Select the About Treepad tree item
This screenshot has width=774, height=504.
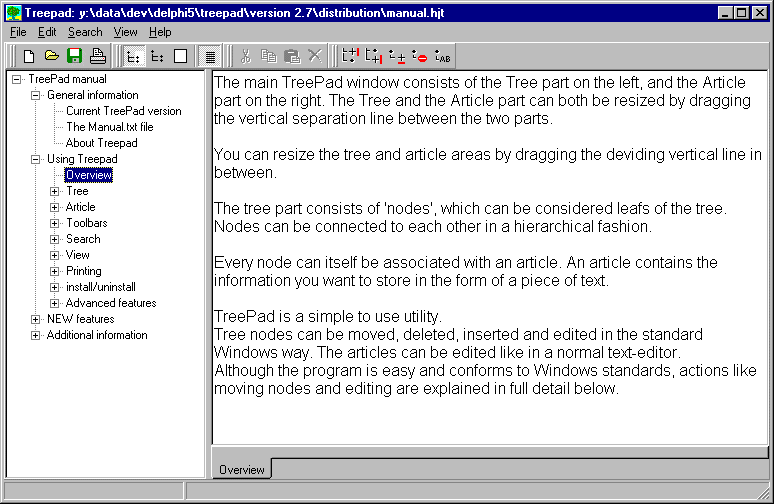click(102, 143)
